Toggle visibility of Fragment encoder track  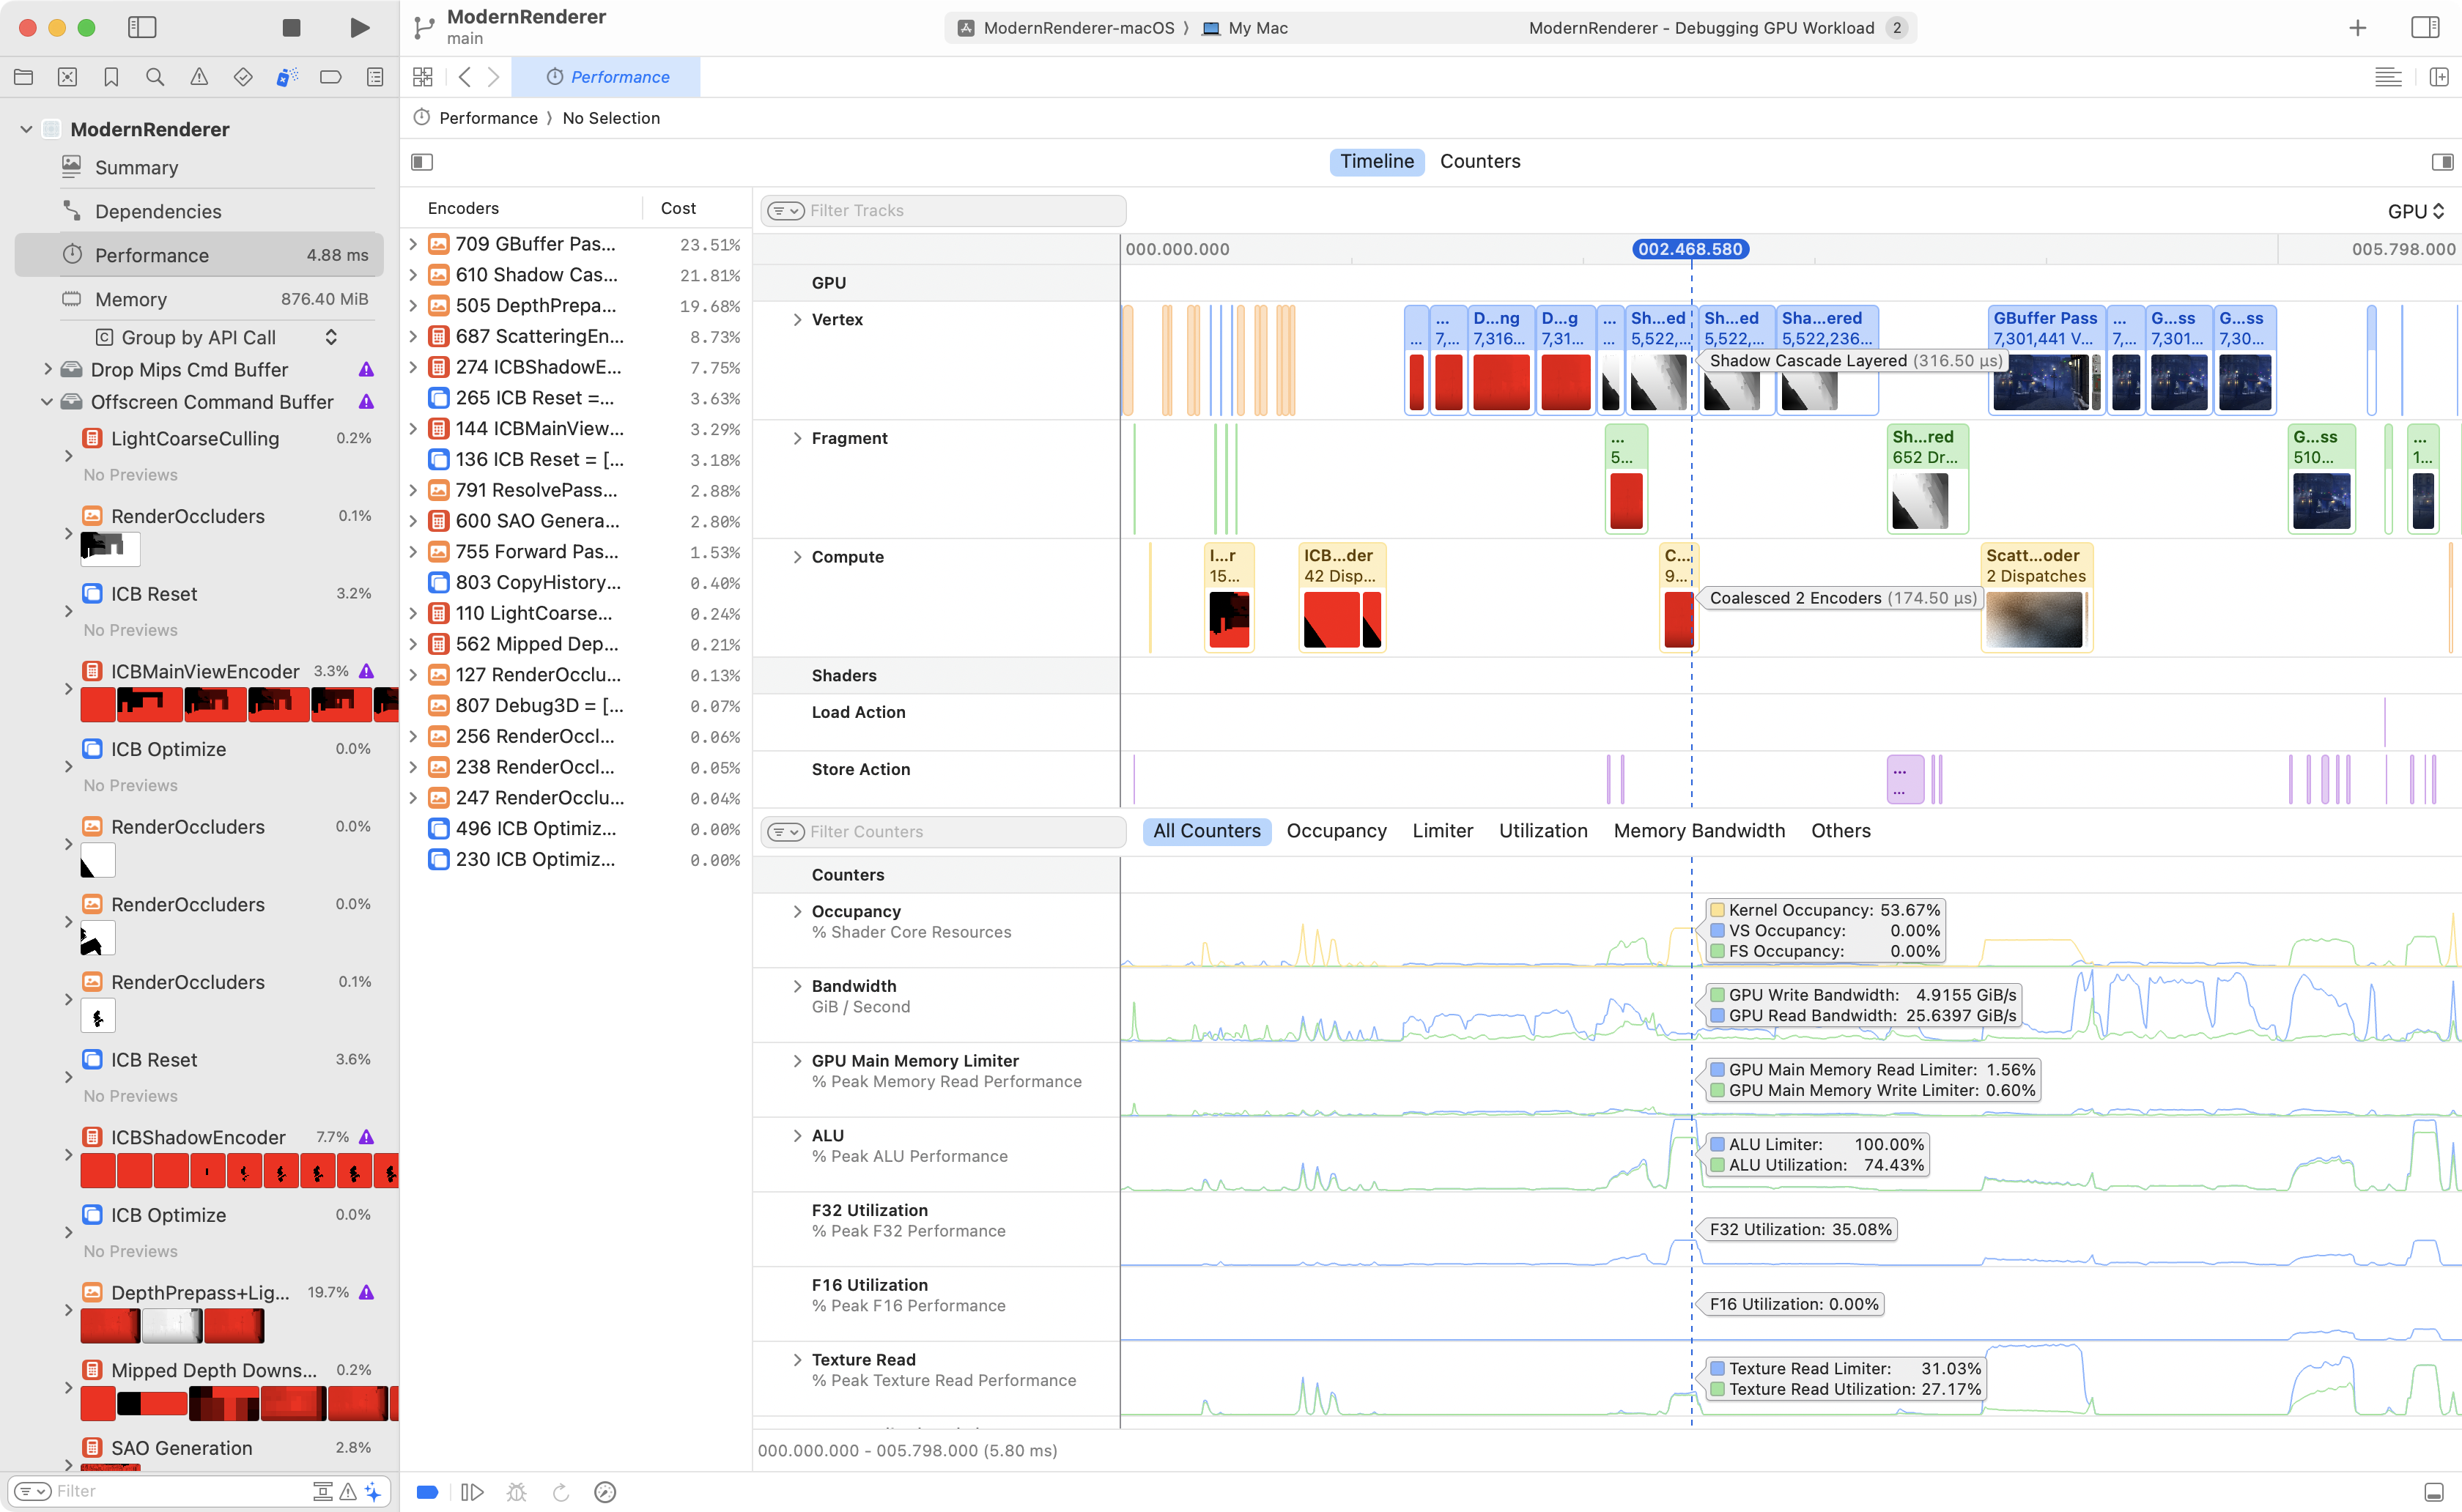click(x=796, y=438)
